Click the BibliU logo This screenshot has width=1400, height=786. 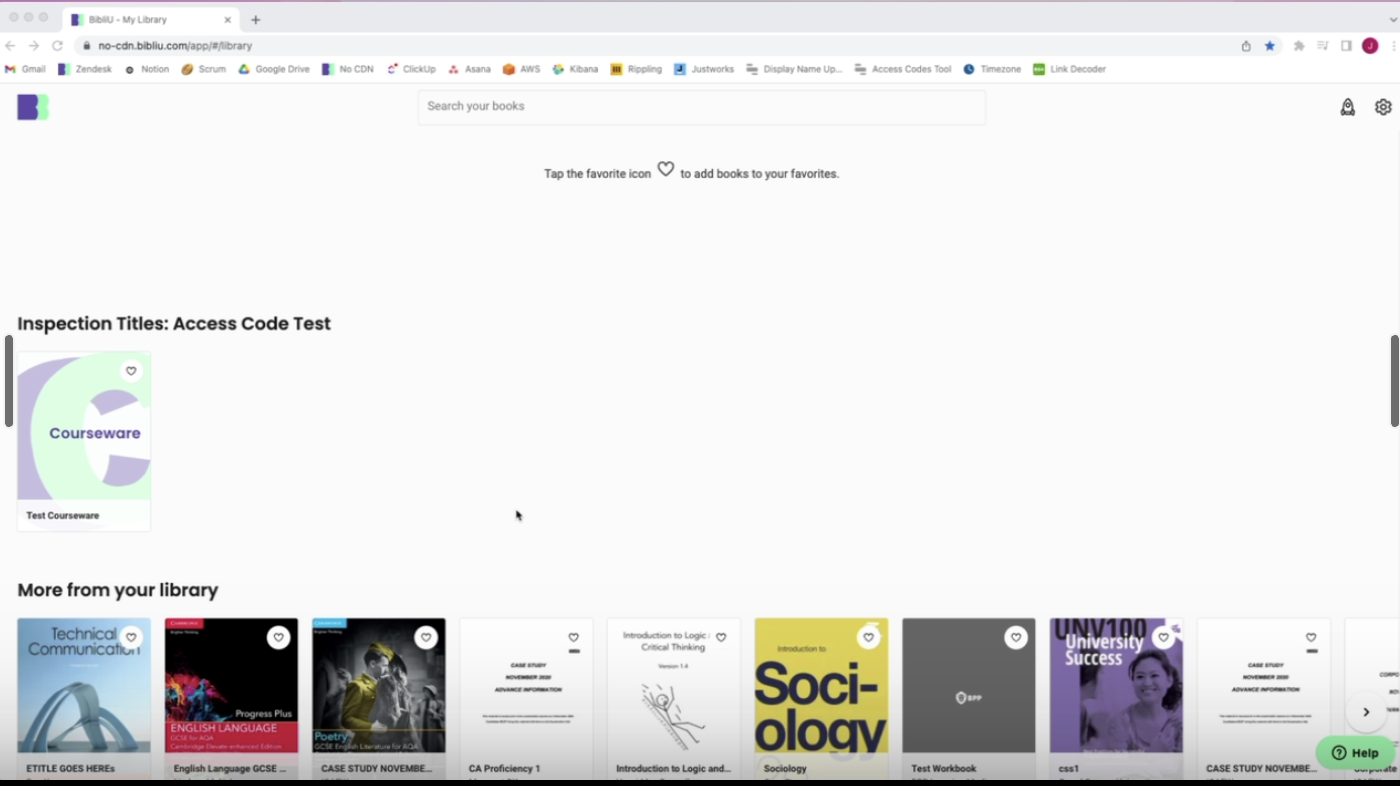[32, 107]
